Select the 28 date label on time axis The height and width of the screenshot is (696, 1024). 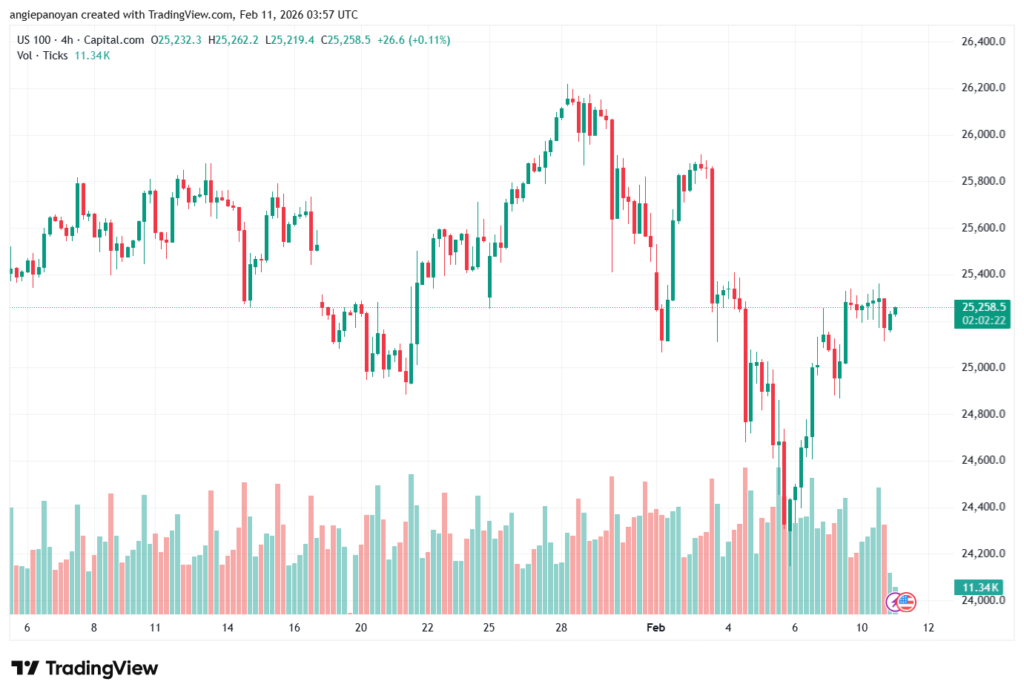pyautogui.click(x=562, y=627)
